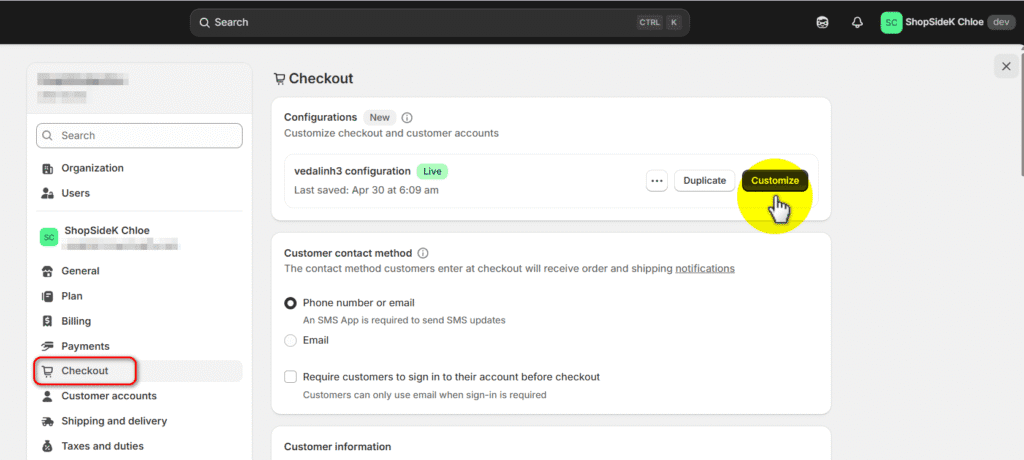Click the Customer information heading

click(338, 447)
